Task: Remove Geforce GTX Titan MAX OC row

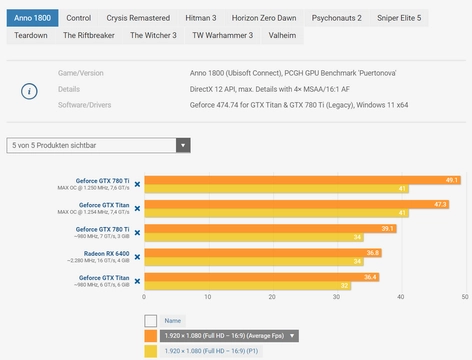Action: click(x=137, y=208)
